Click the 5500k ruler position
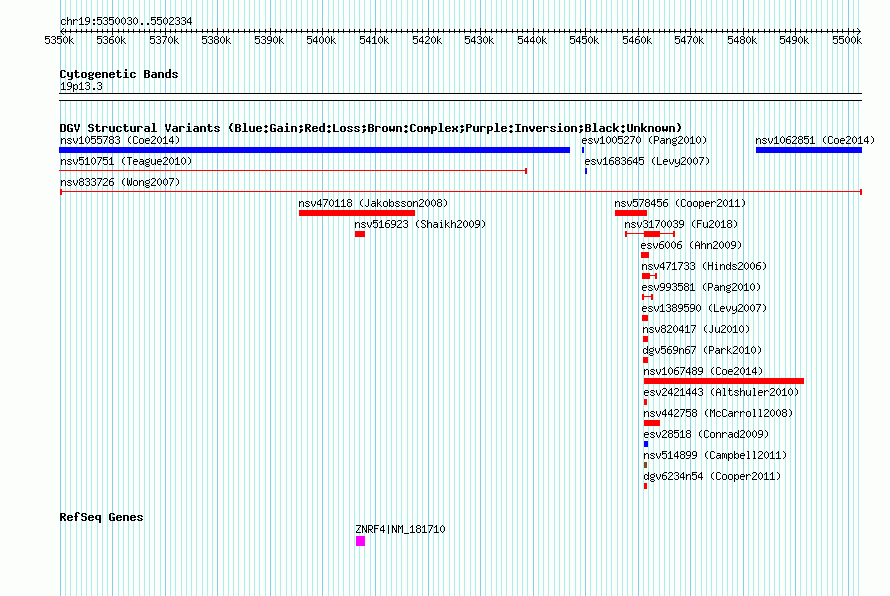 tap(847, 40)
